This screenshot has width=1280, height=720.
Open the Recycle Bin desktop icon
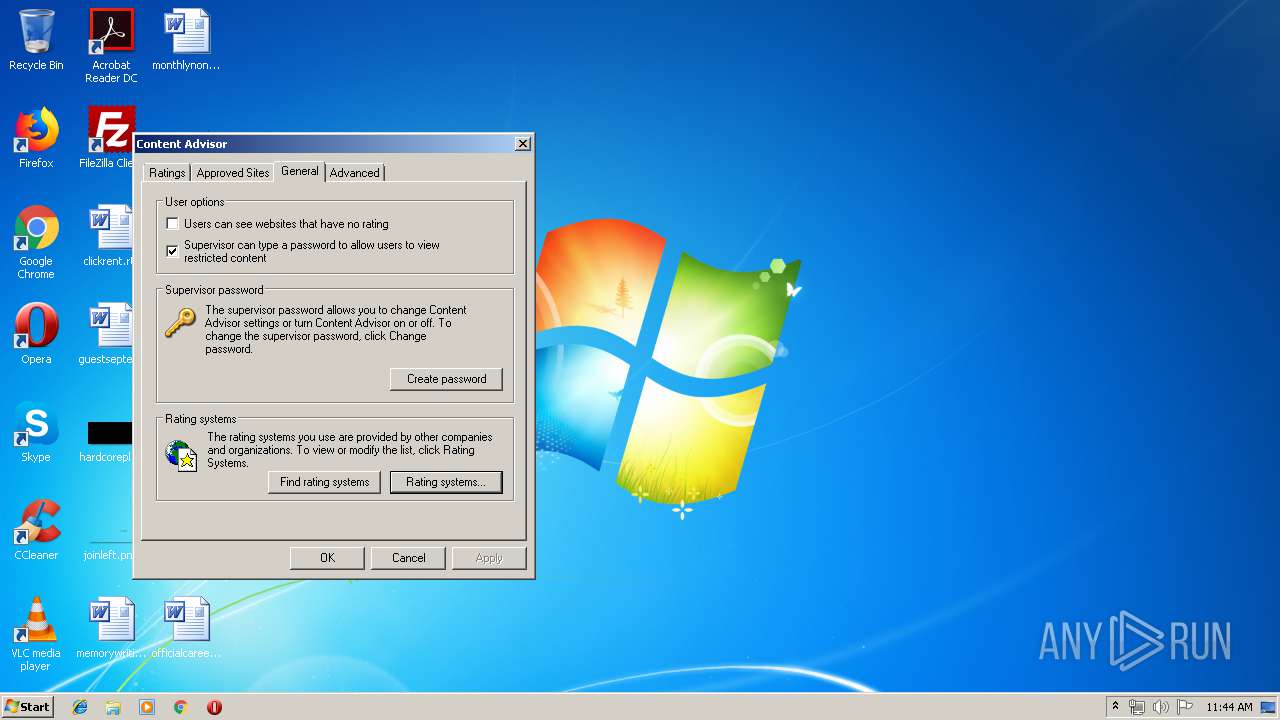(36, 40)
